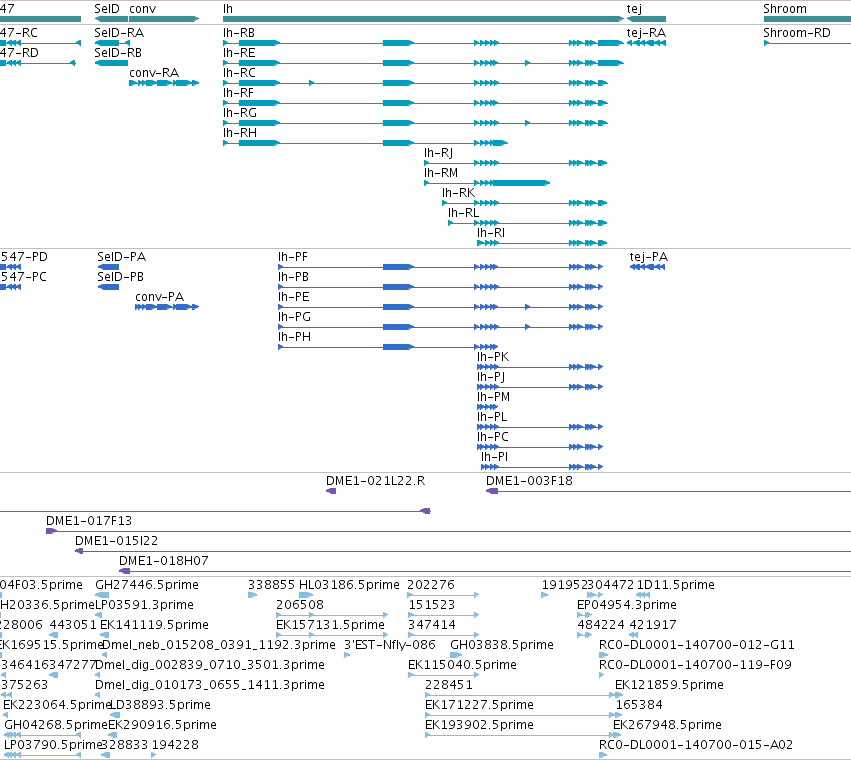Click EST RC0-DL0001-140700-012-G11
The height and width of the screenshot is (760, 851).
(697, 645)
